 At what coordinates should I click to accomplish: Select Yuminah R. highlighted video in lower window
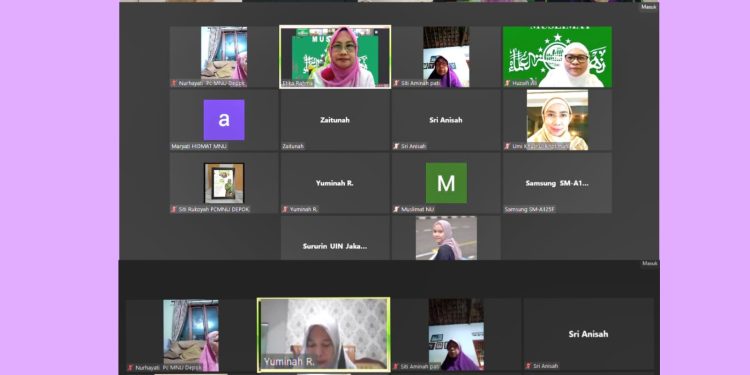(x=323, y=335)
